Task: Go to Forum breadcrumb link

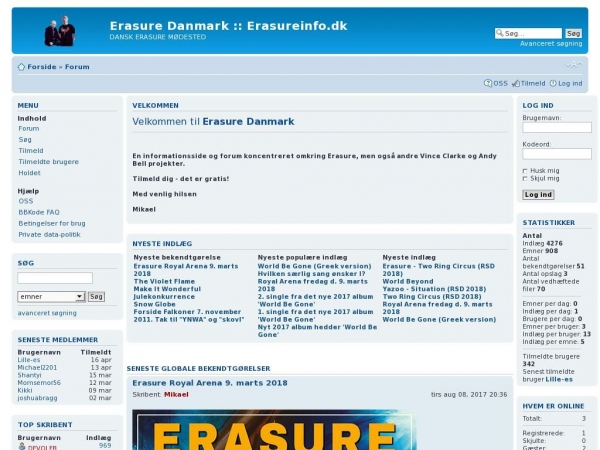Action: coord(77,67)
